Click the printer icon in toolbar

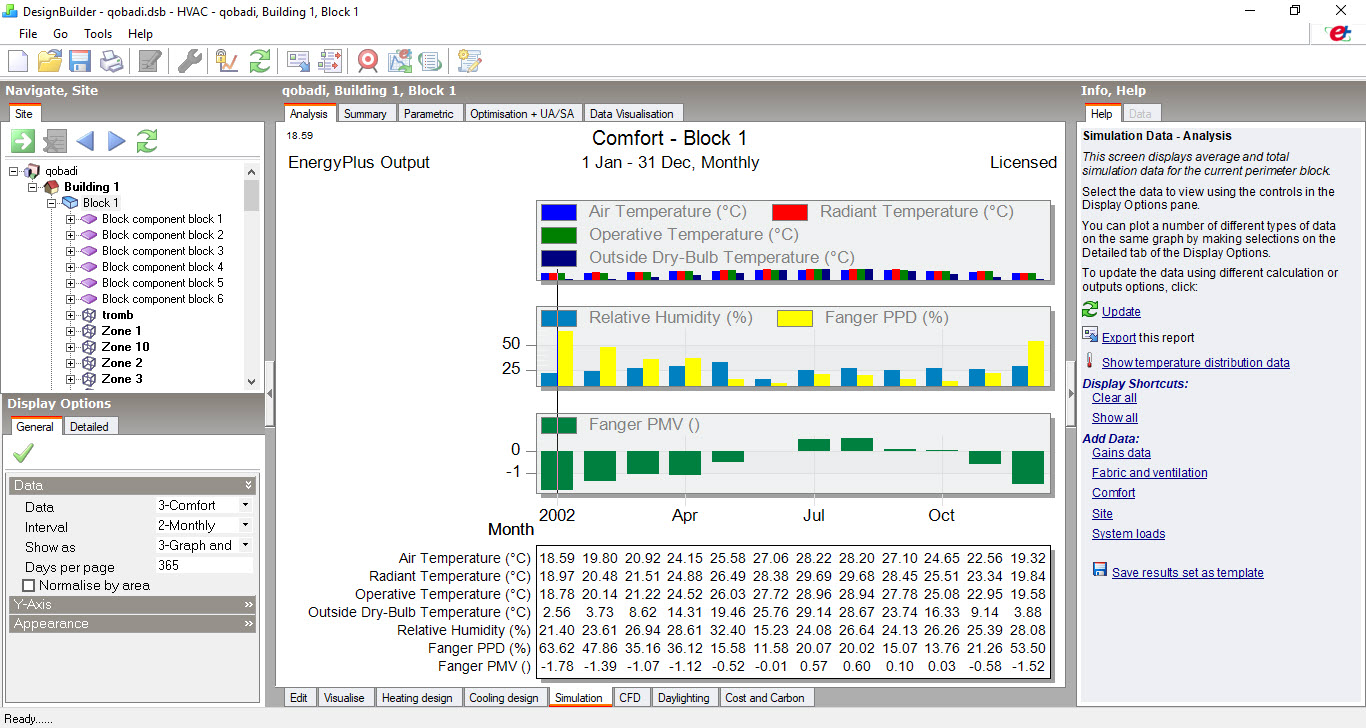click(111, 61)
